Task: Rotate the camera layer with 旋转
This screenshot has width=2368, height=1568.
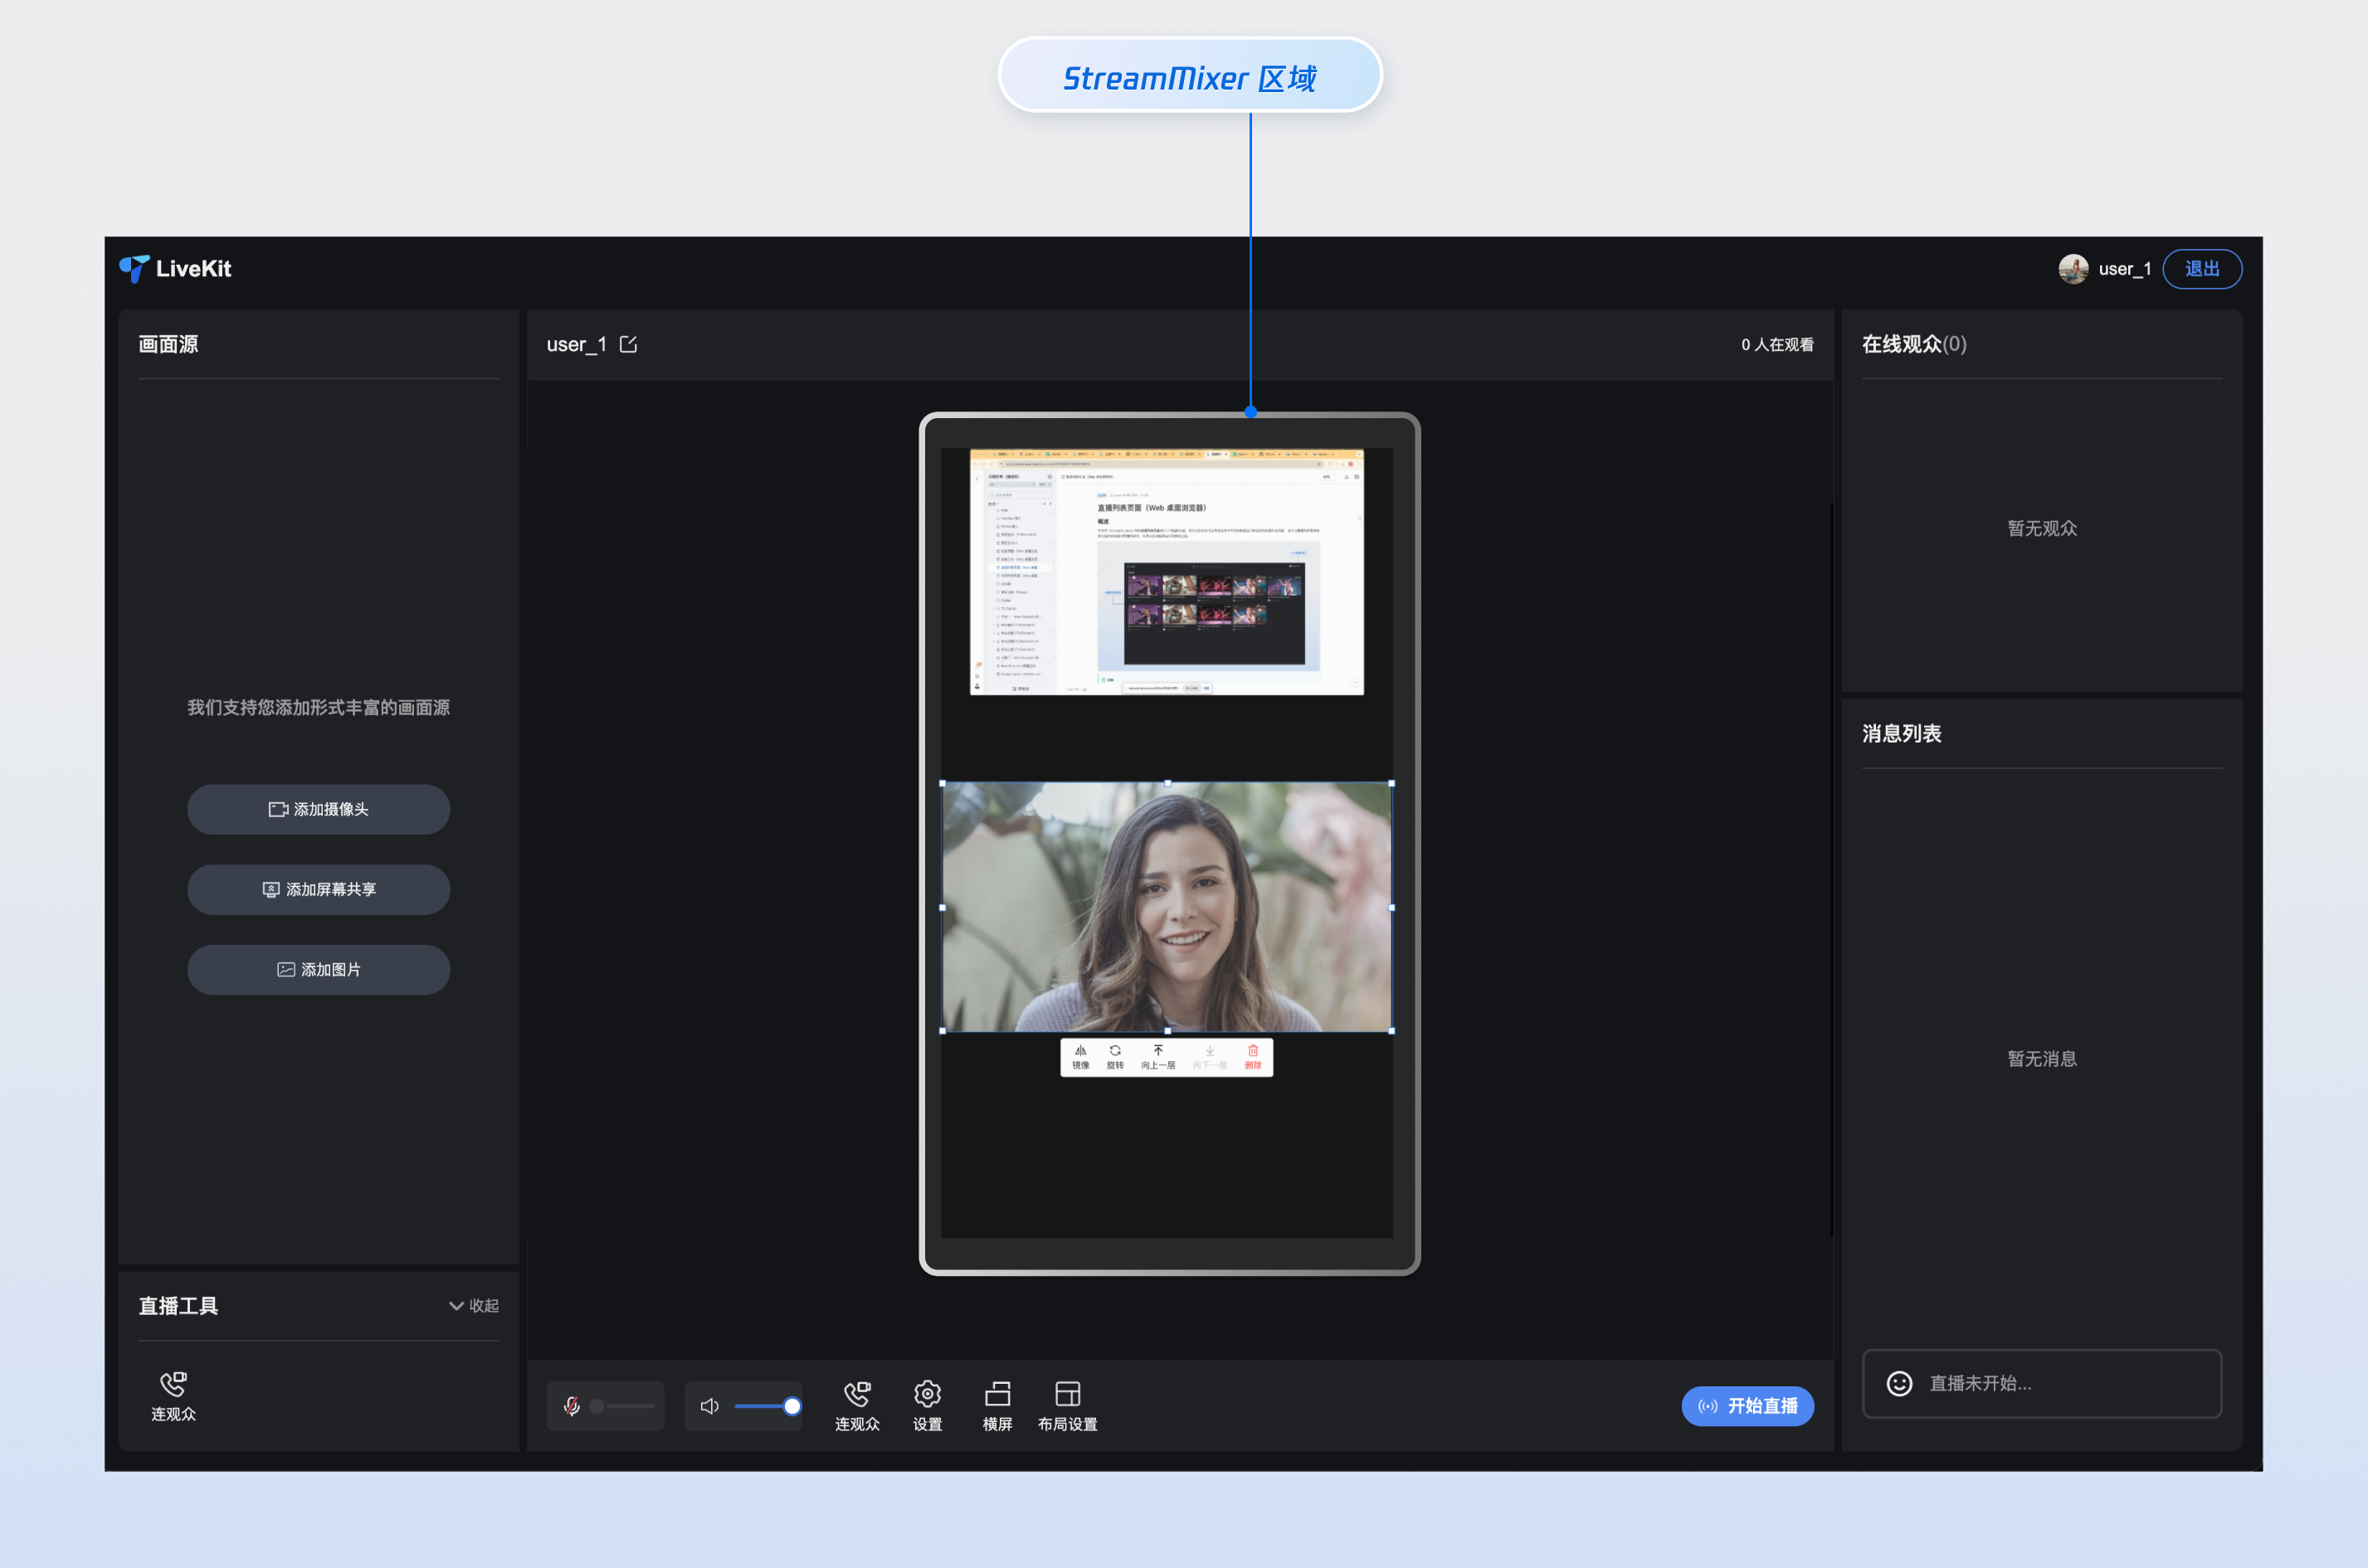Action: tap(1115, 1055)
